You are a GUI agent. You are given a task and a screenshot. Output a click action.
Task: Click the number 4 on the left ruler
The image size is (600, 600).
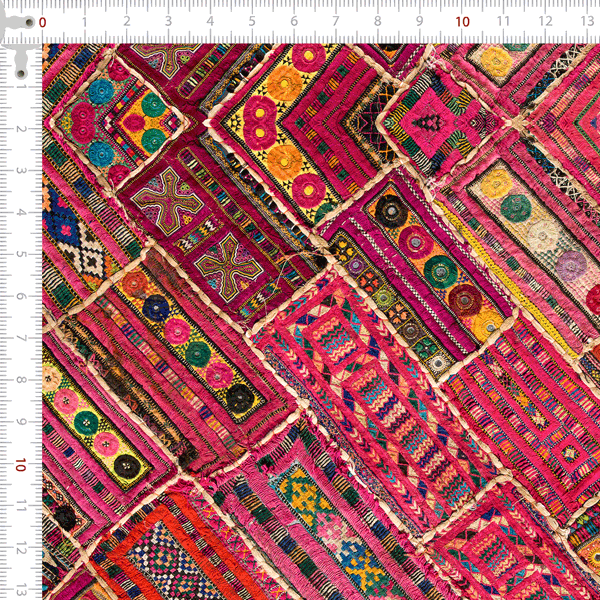pyautogui.click(x=21, y=212)
